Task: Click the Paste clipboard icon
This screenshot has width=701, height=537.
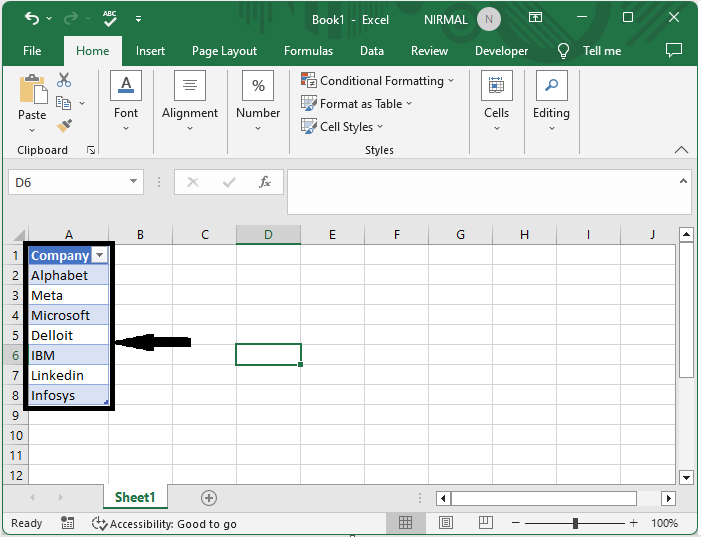Action: coord(33,89)
